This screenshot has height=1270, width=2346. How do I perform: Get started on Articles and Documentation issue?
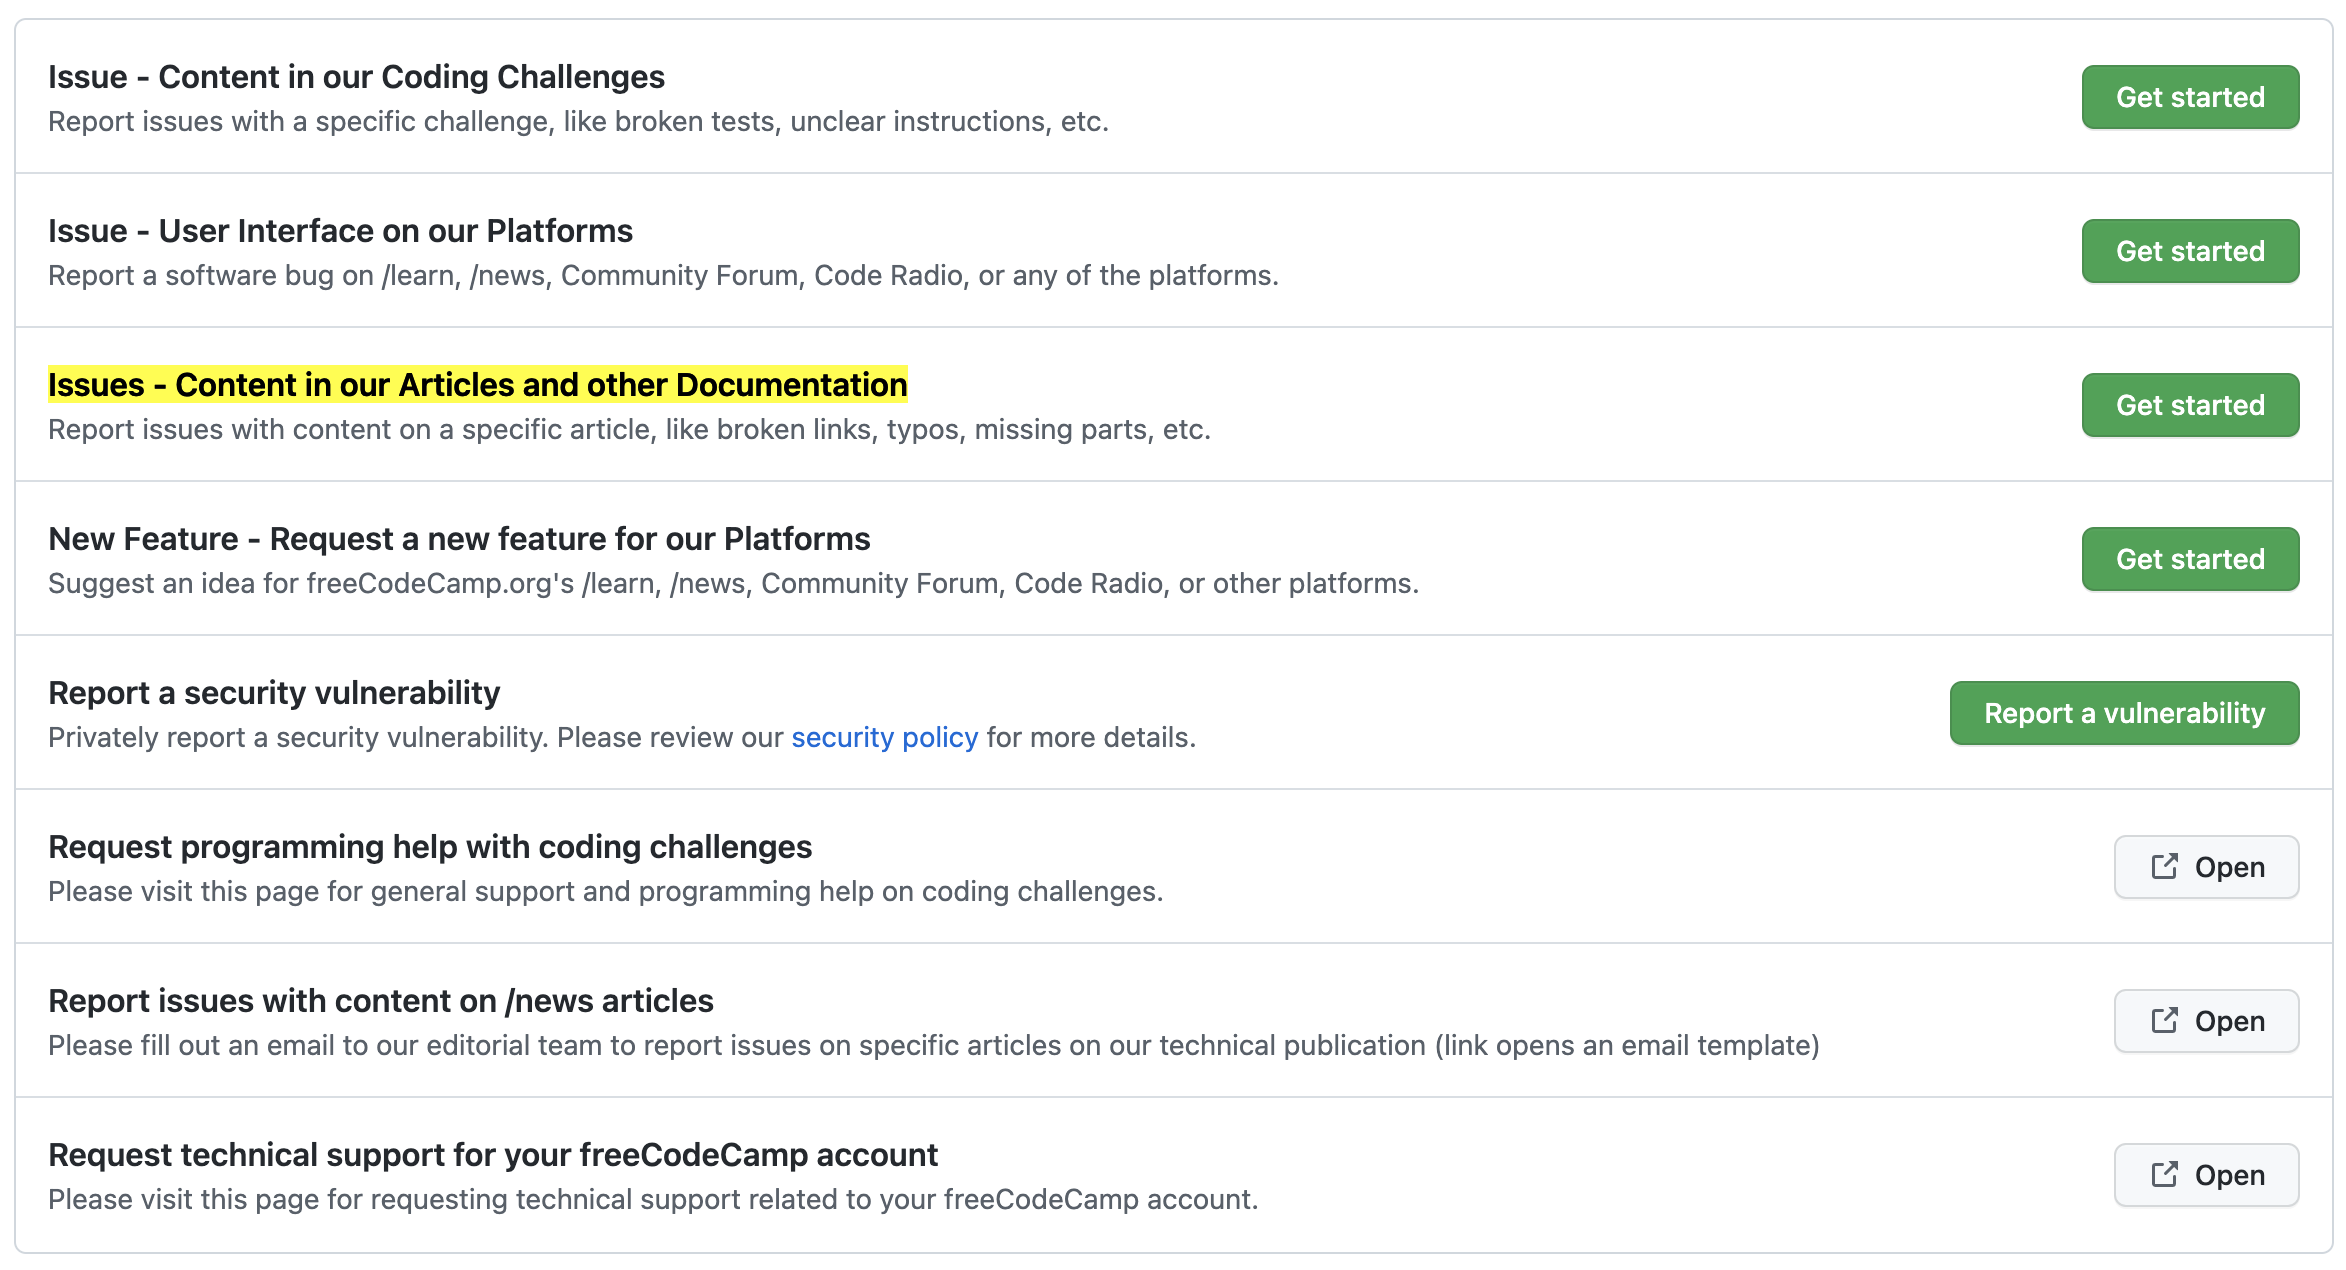coord(2190,405)
